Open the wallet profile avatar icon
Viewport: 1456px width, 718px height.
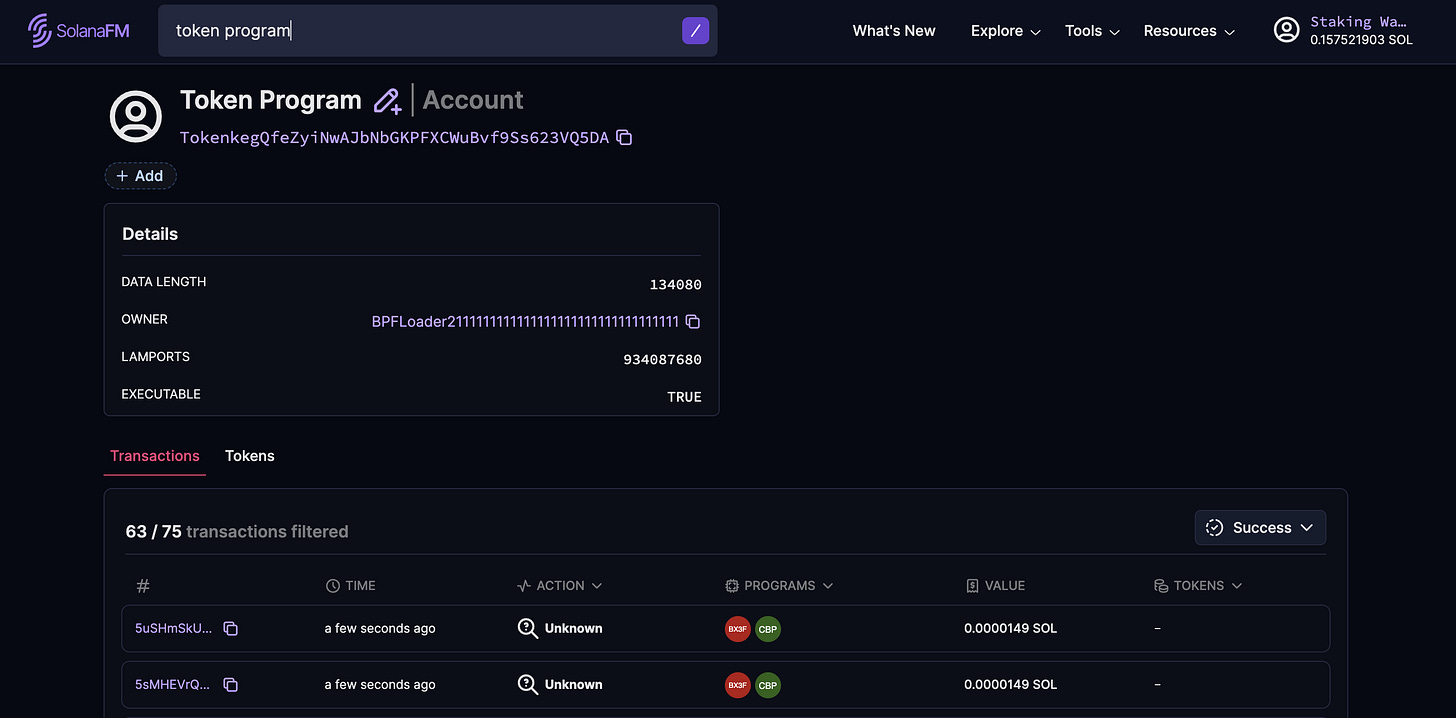click(x=1286, y=30)
